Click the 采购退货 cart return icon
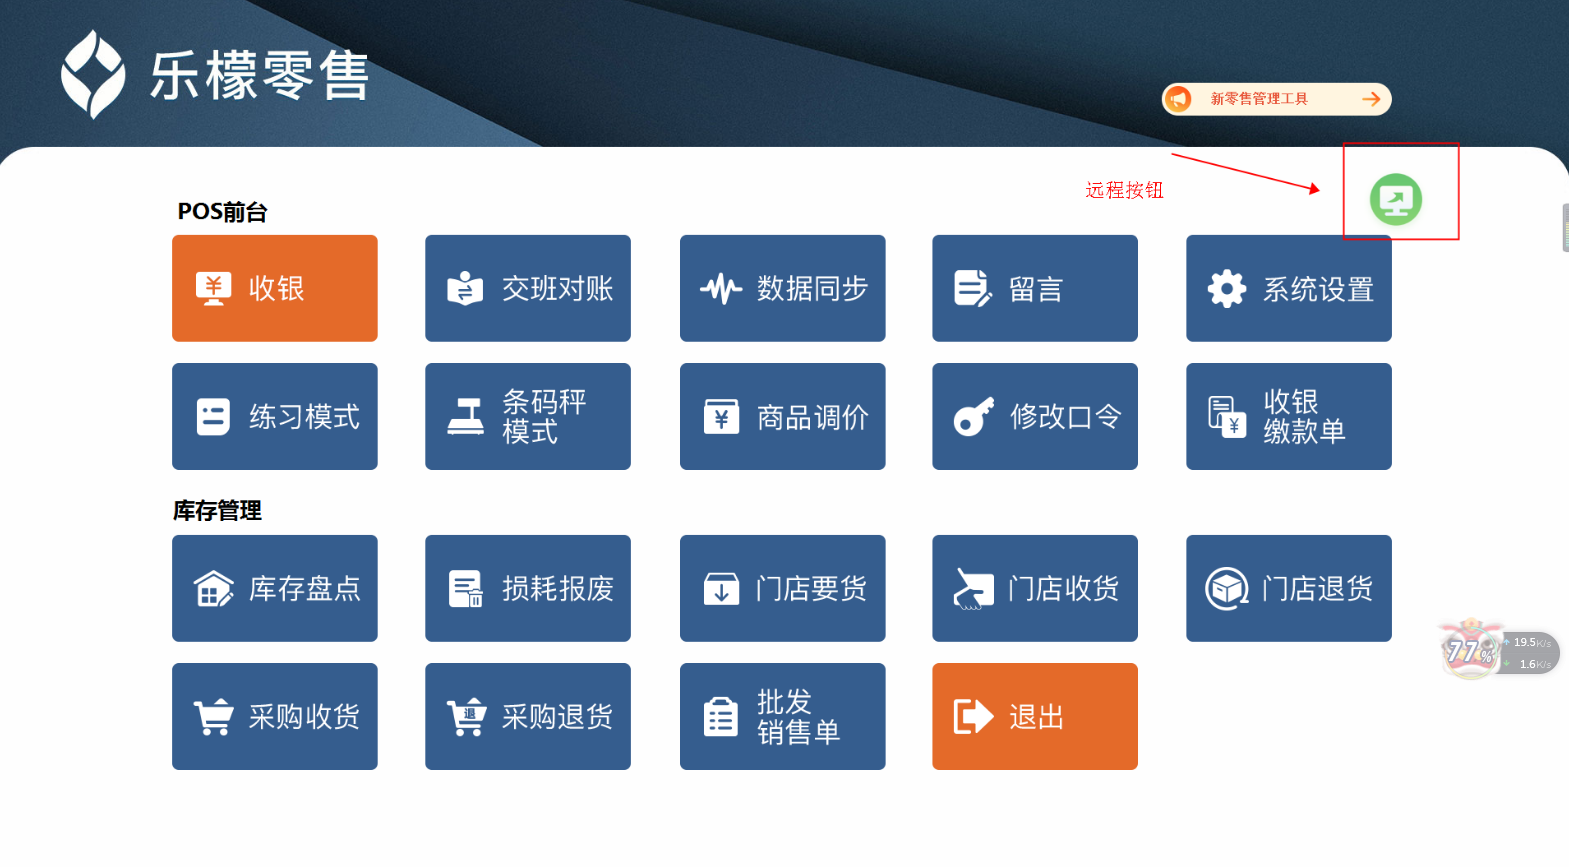 pyautogui.click(x=466, y=717)
